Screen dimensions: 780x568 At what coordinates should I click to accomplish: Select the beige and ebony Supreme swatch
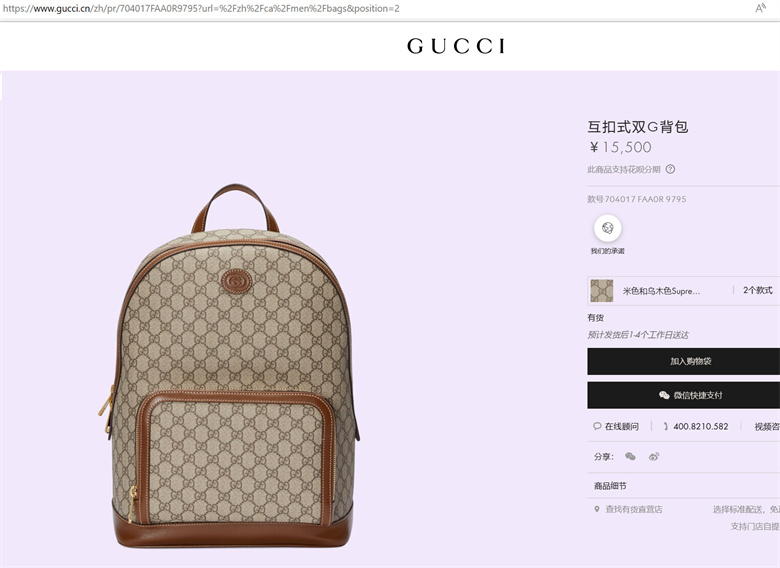click(x=601, y=290)
